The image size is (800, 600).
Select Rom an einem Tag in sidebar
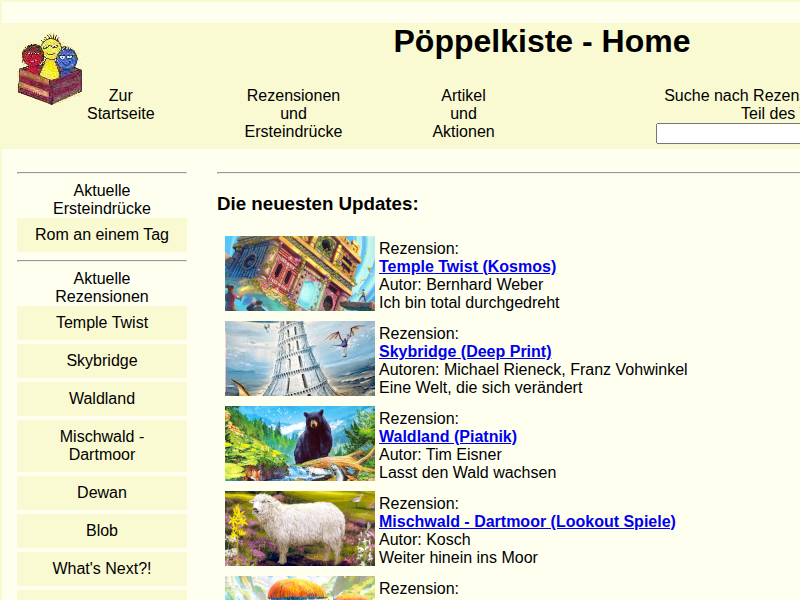102,235
